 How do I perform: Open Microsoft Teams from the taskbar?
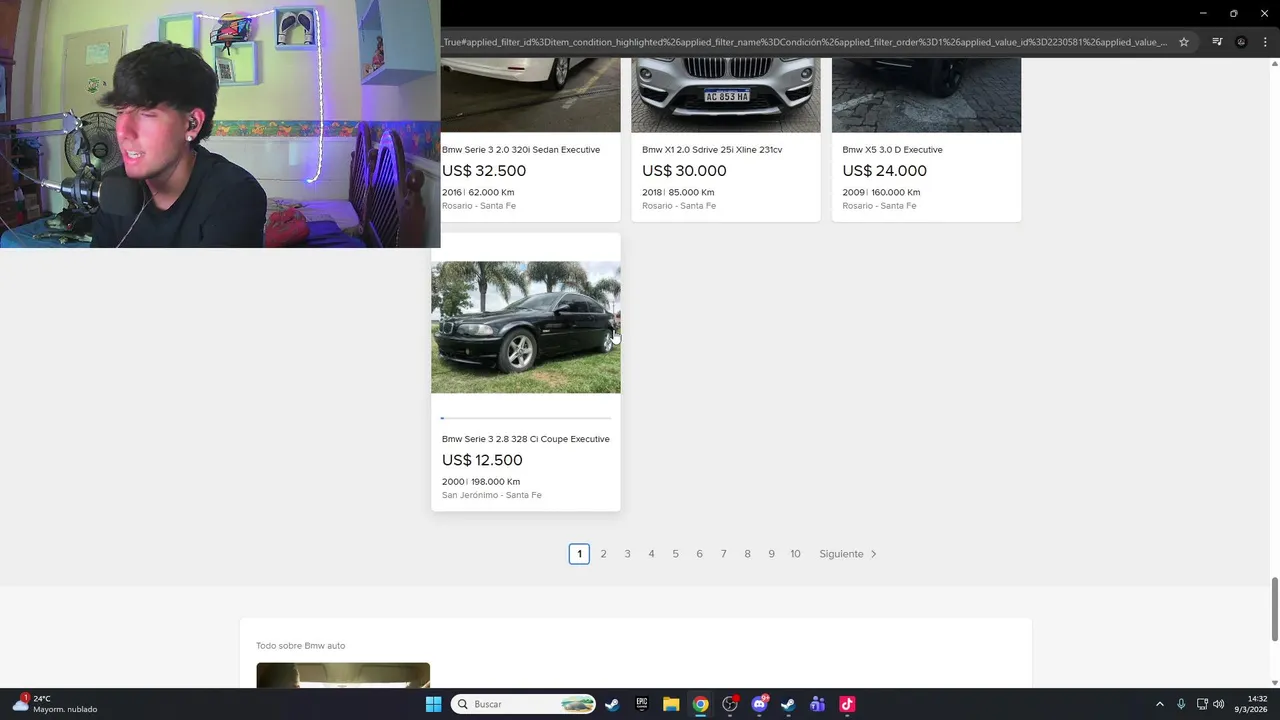pyautogui.click(x=818, y=704)
